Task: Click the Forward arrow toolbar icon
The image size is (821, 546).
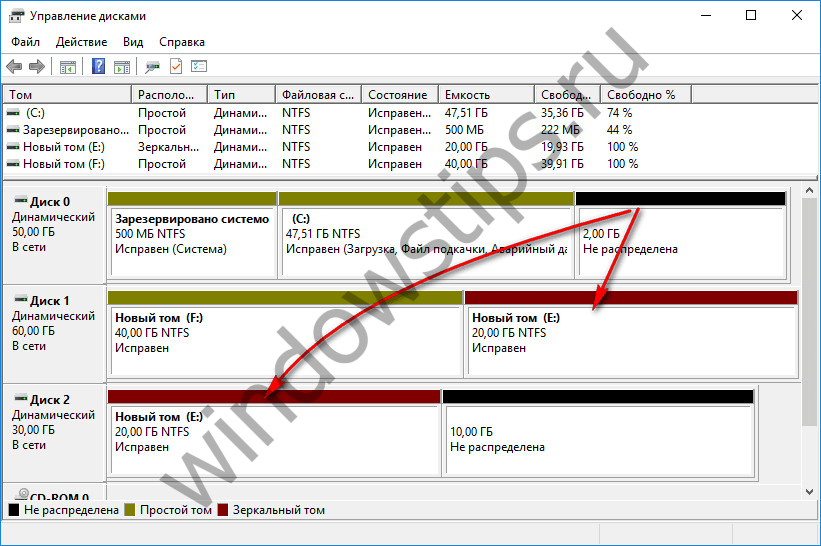Action: tap(37, 67)
